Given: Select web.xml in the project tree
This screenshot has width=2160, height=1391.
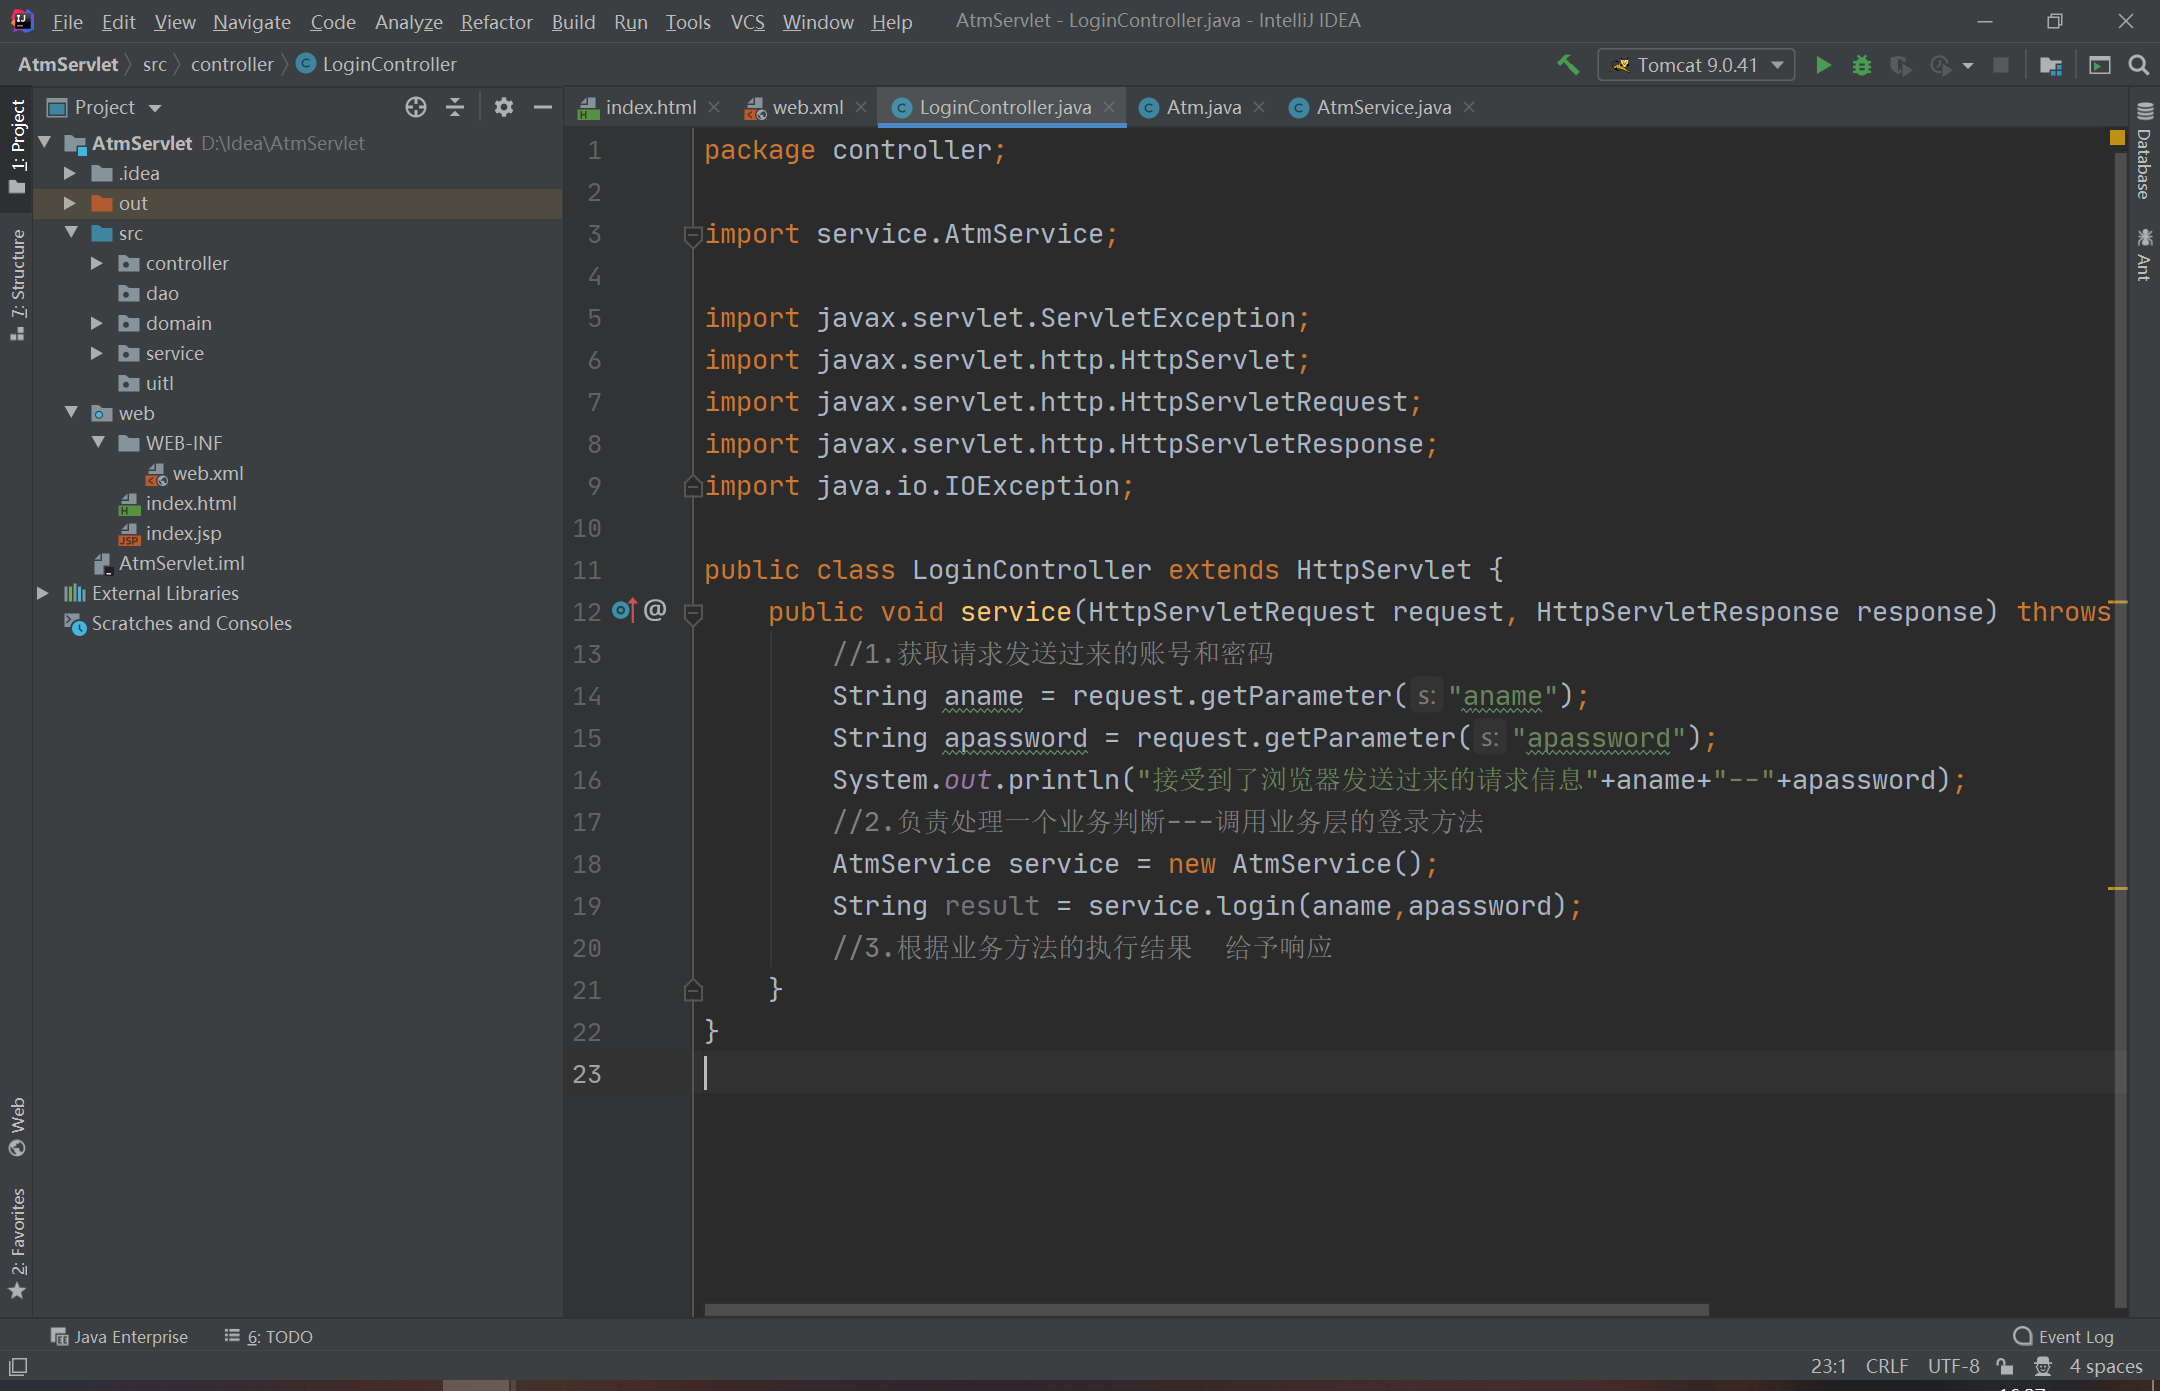Looking at the screenshot, I should pyautogui.click(x=208, y=473).
